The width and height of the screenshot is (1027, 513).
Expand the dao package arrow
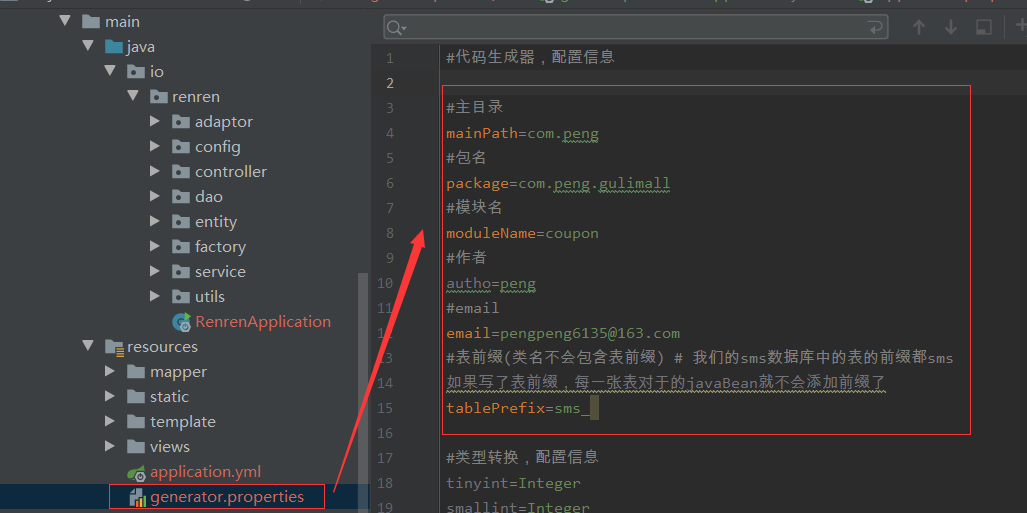tap(155, 196)
